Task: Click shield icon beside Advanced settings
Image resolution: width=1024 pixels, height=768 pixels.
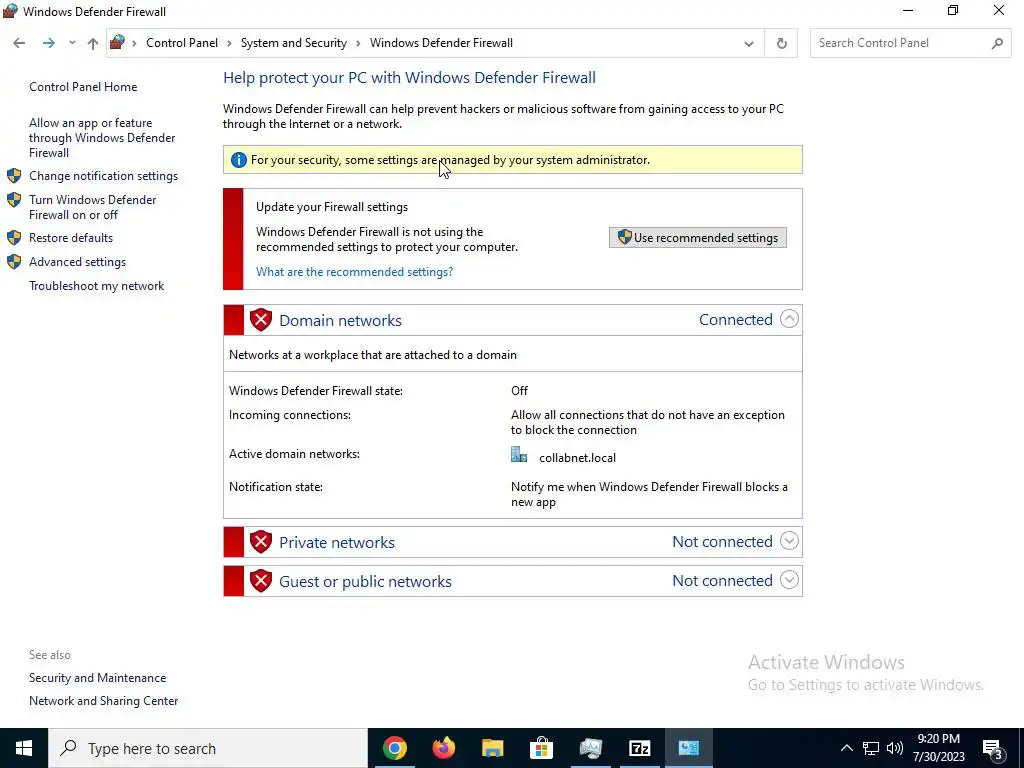Action: [x=14, y=262]
